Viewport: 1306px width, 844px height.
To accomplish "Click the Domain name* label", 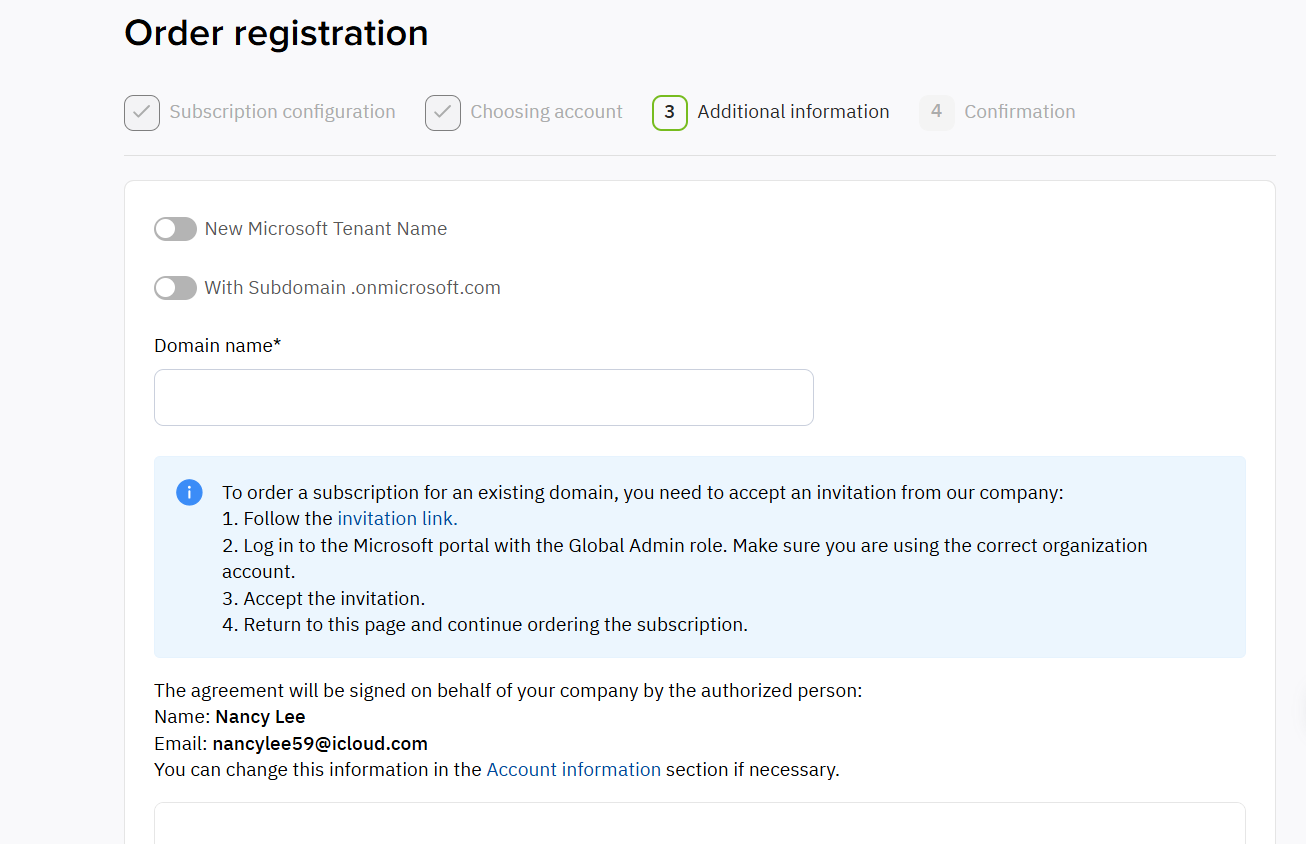I will pyautogui.click(x=218, y=345).
